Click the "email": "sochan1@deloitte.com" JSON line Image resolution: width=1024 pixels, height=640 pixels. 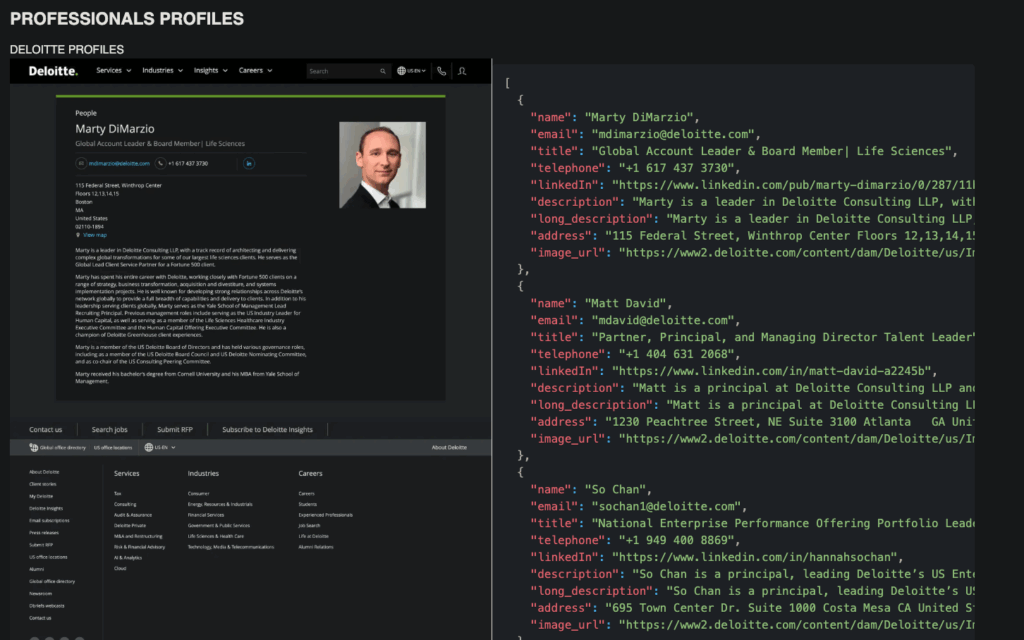point(638,506)
